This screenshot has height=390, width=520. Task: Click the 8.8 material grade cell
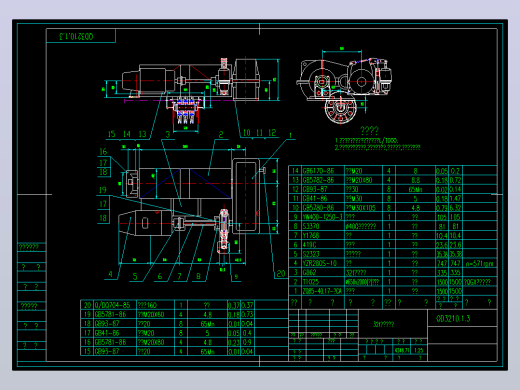[x=415, y=180]
